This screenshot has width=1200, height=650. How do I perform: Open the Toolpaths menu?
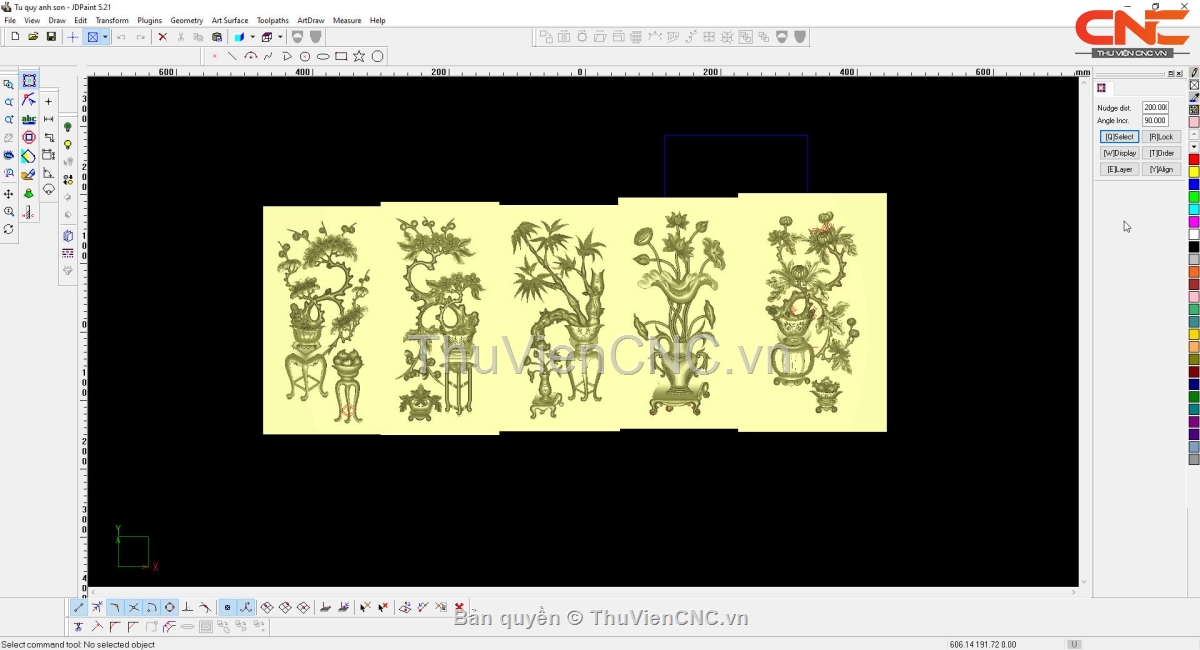272,20
